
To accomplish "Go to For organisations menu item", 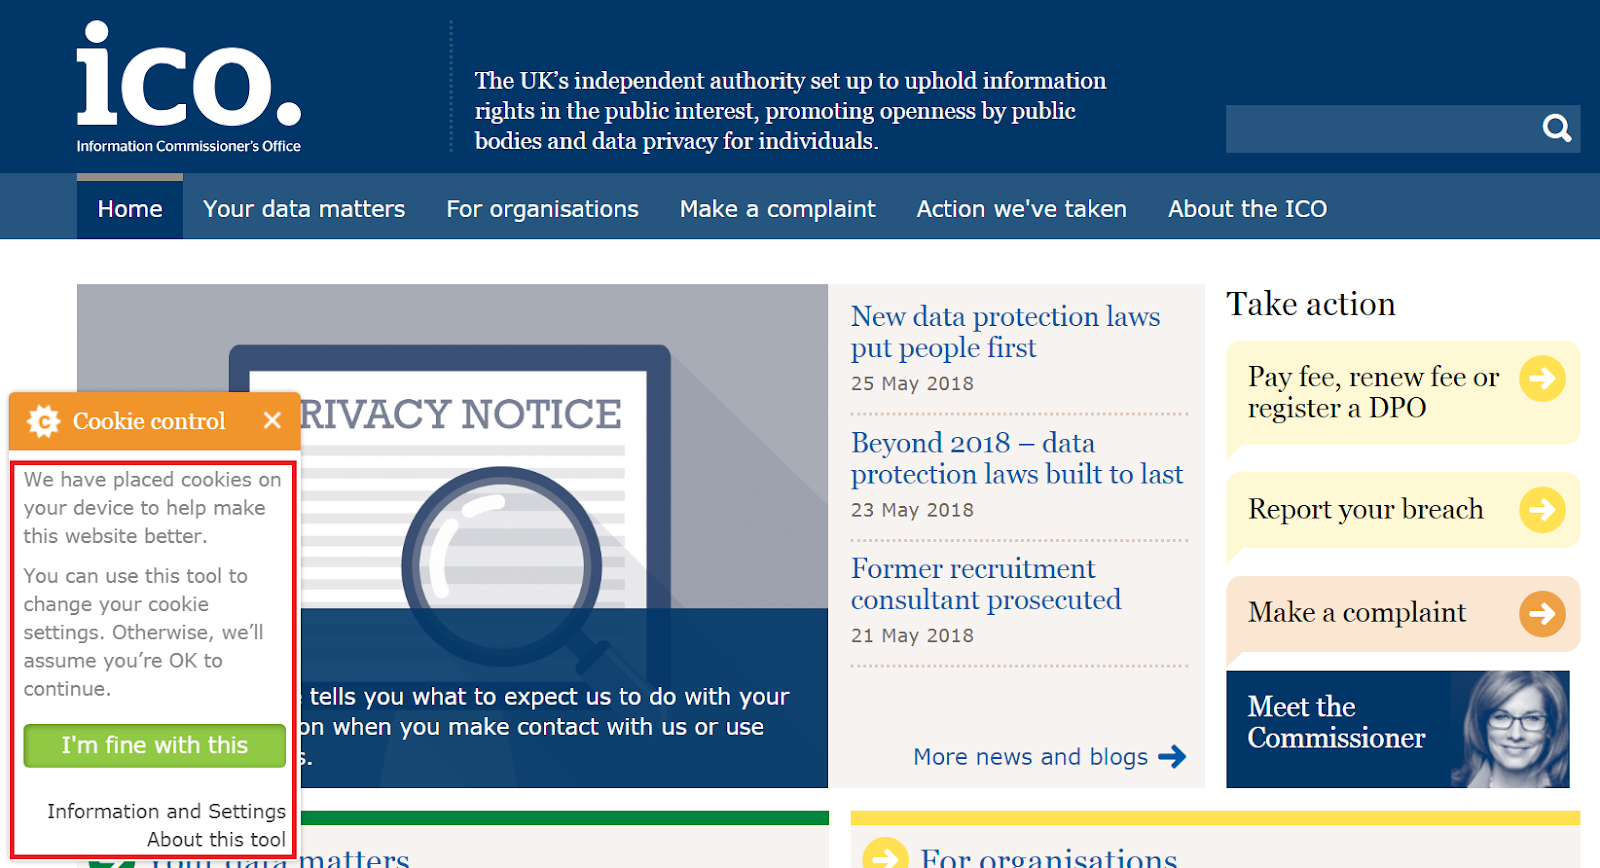I will 542,209.
